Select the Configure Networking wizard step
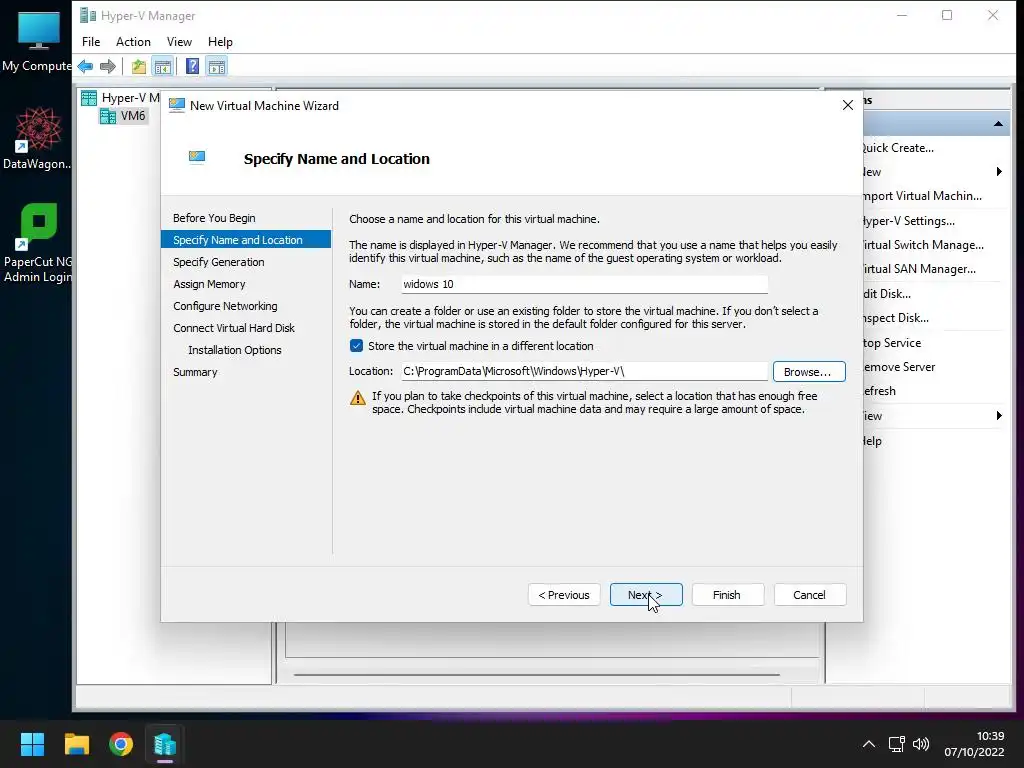The image size is (1024, 768). pos(225,306)
